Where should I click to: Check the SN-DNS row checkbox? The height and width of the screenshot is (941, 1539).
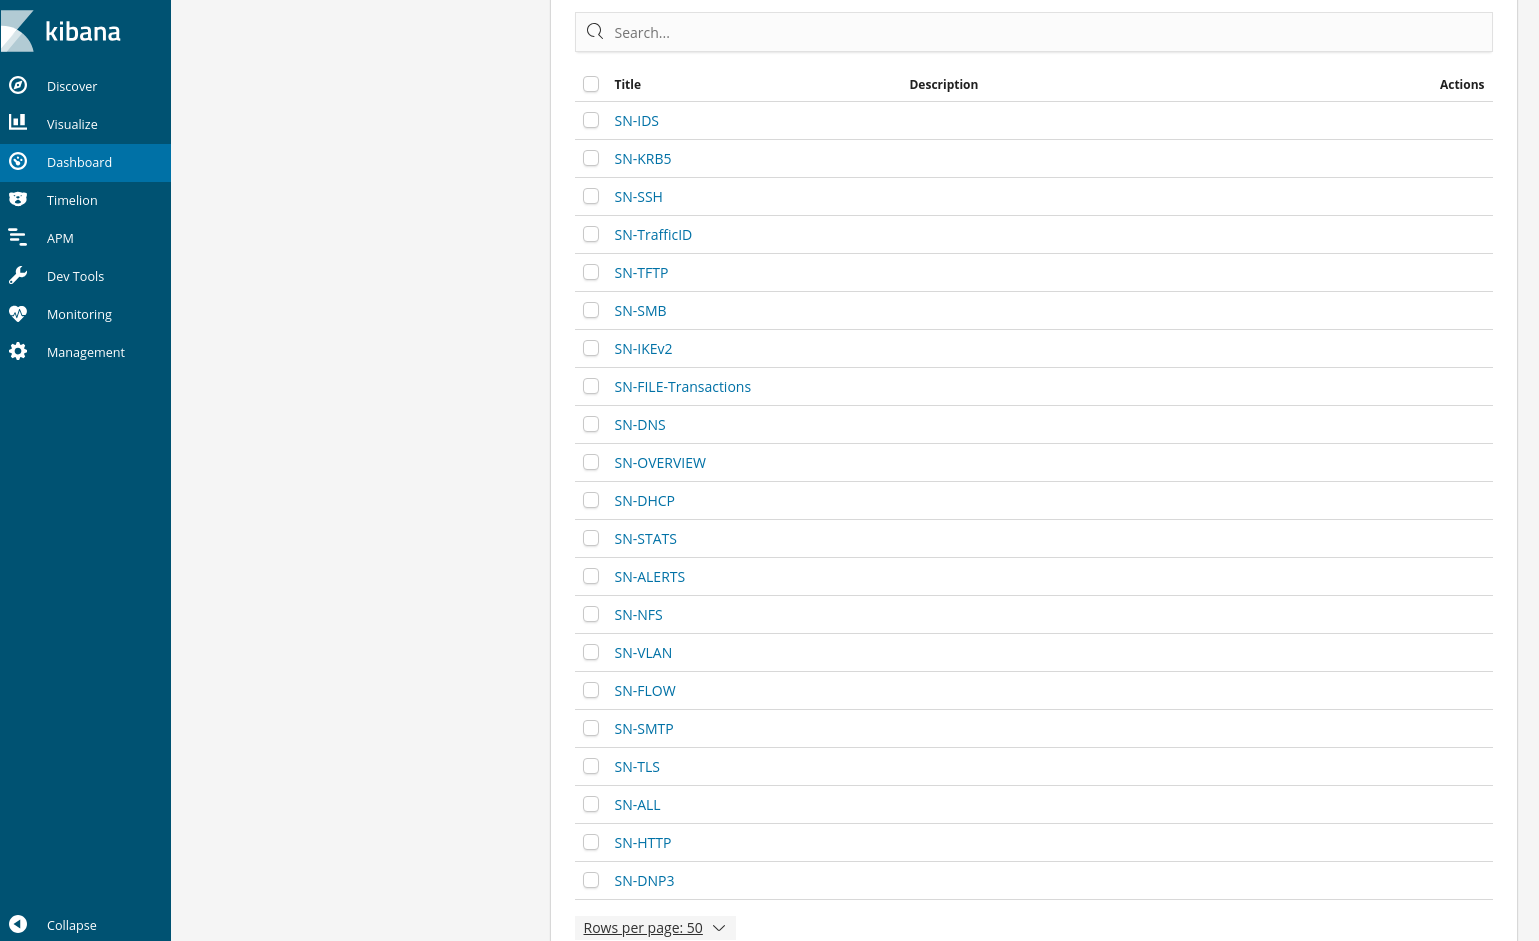591,424
